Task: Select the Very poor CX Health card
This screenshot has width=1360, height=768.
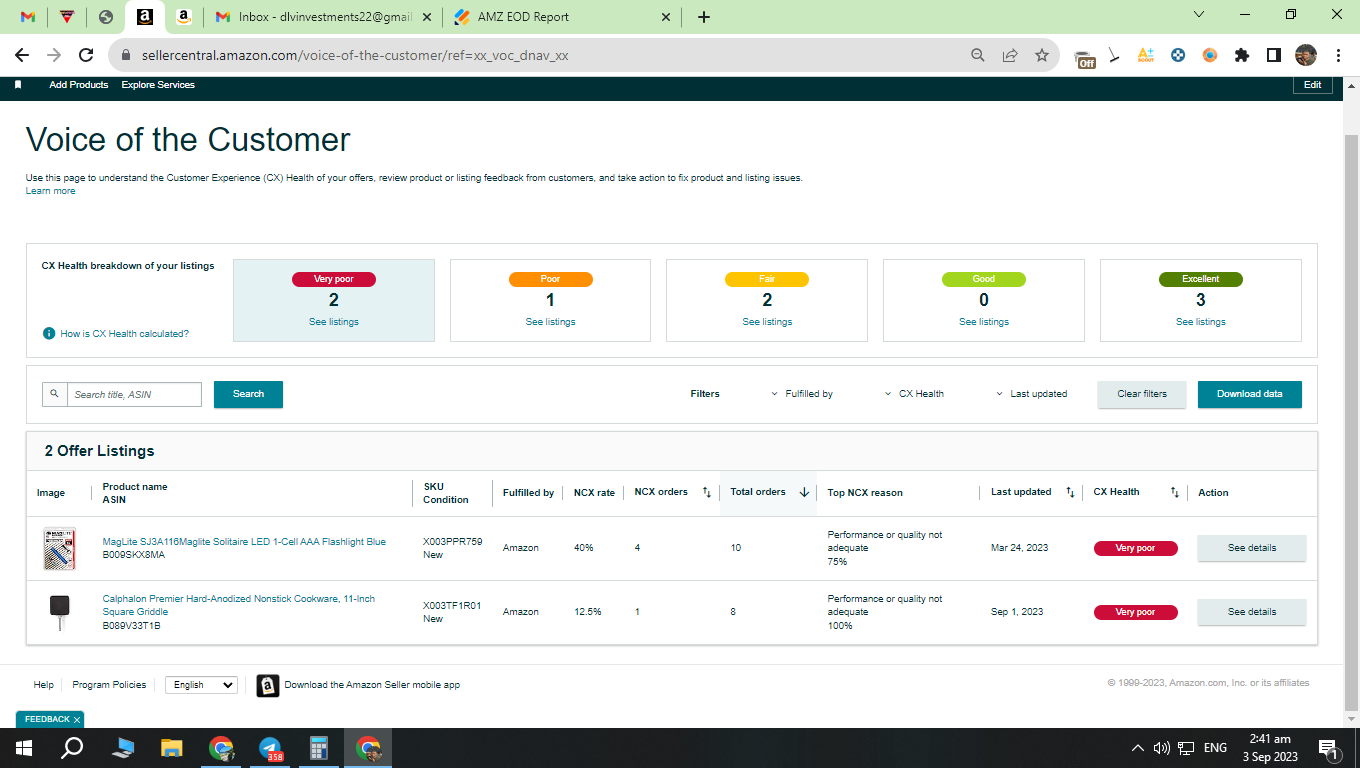Action: point(334,300)
